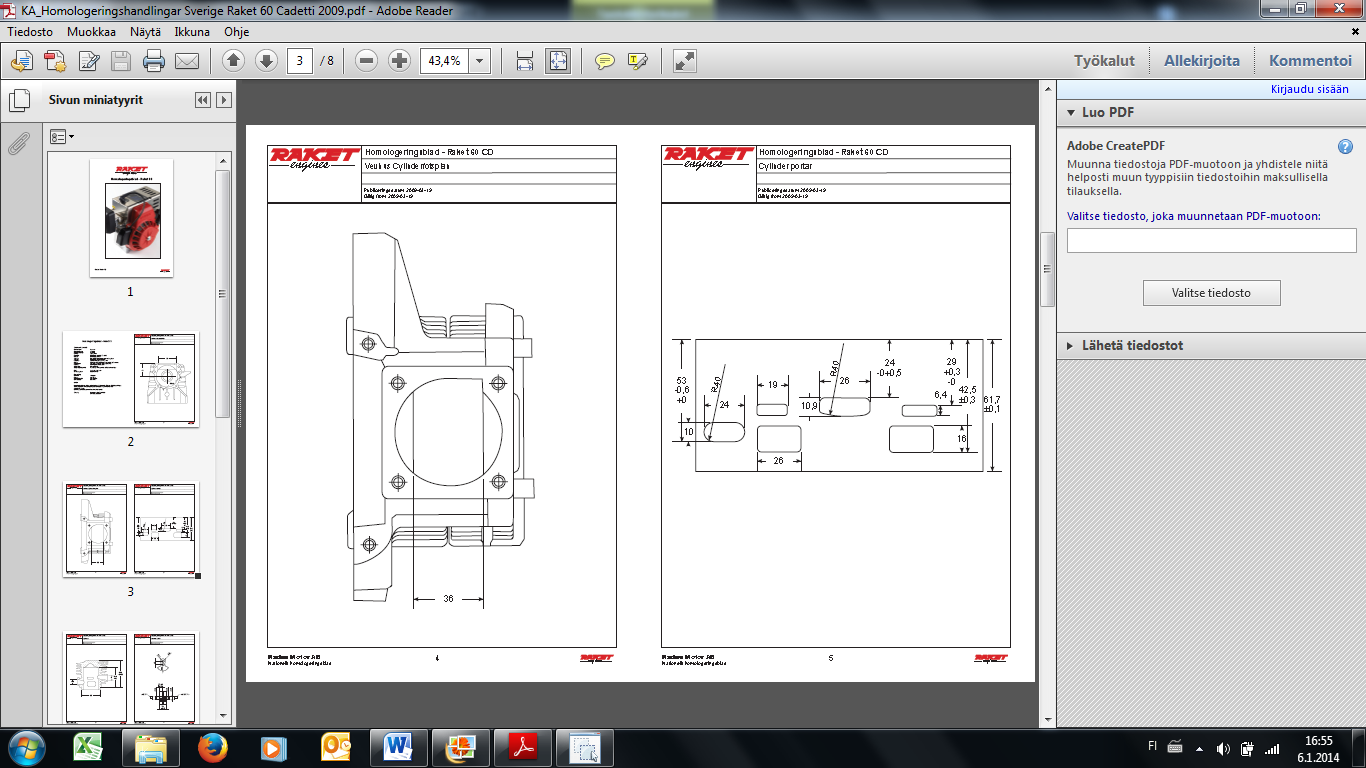Collapse the thumbnails panel double arrow

pos(203,100)
